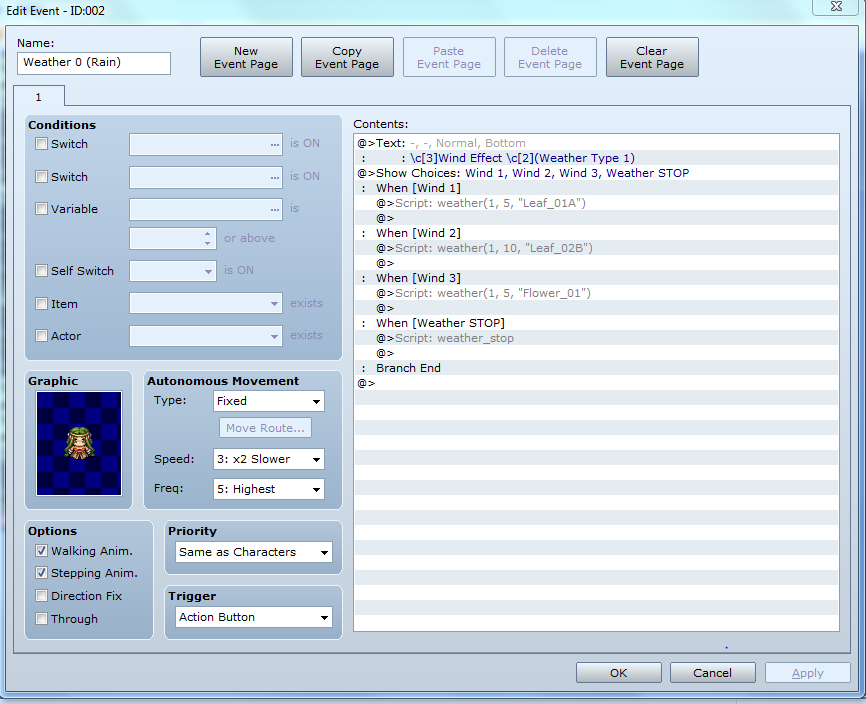
Task: Enable the Through option
Action: [41, 618]
